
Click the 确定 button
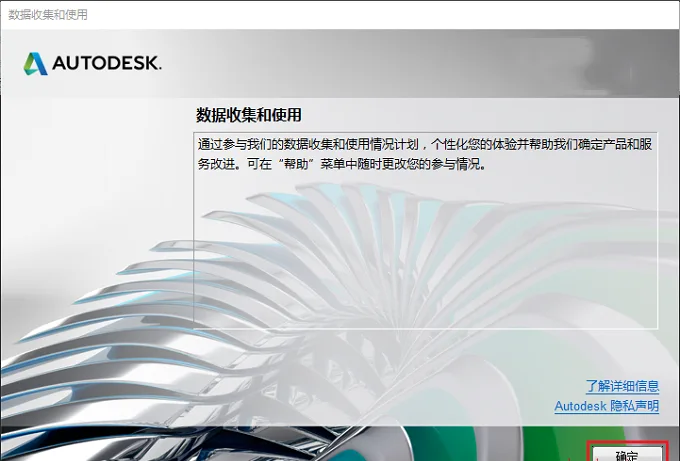click(627, 454)
